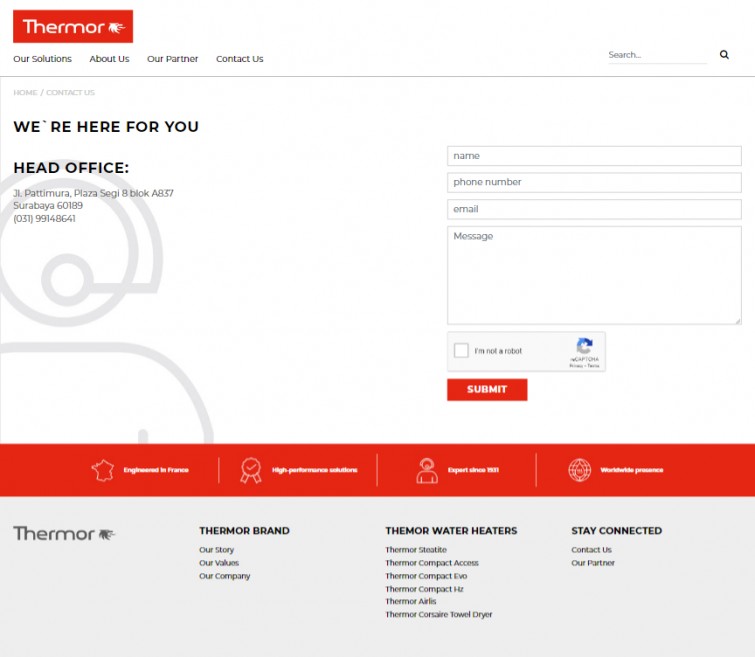Click the reCAPTCHA logo icon
Screen dimensions: 755x657
584,346
